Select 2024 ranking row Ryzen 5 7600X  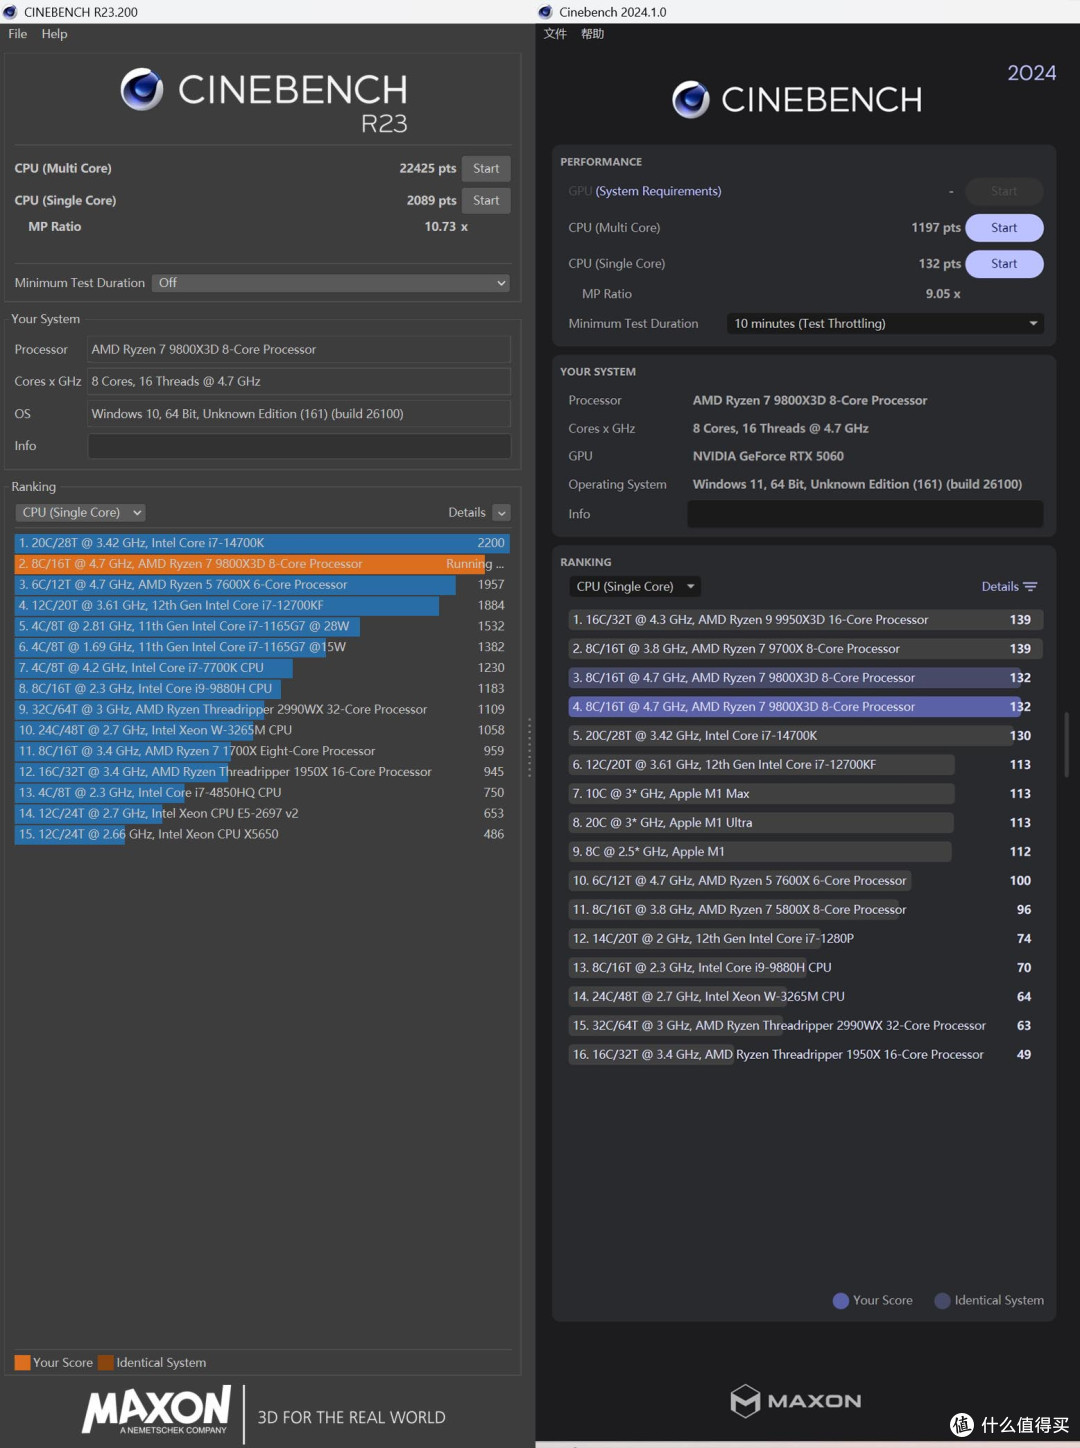[x=805, y=881]
